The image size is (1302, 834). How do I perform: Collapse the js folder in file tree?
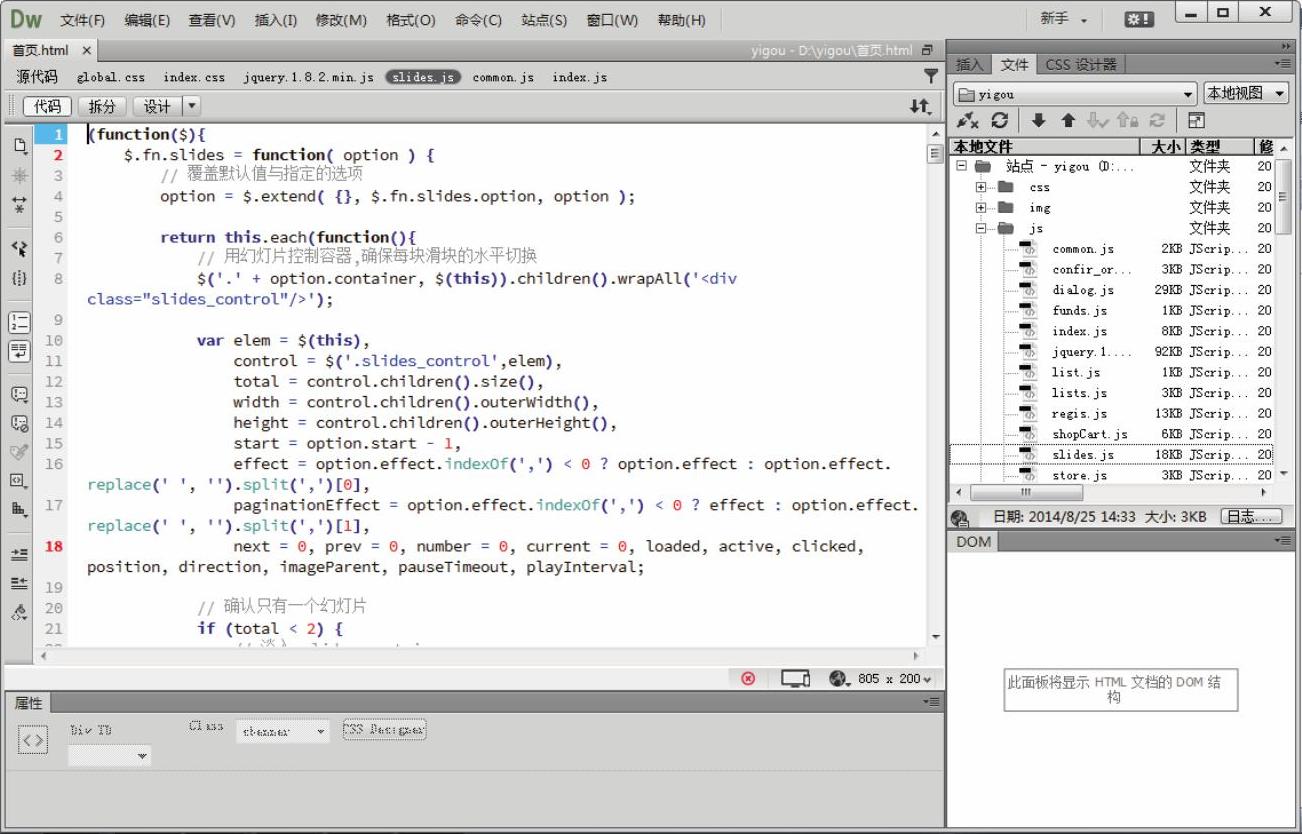coord(981,229)
